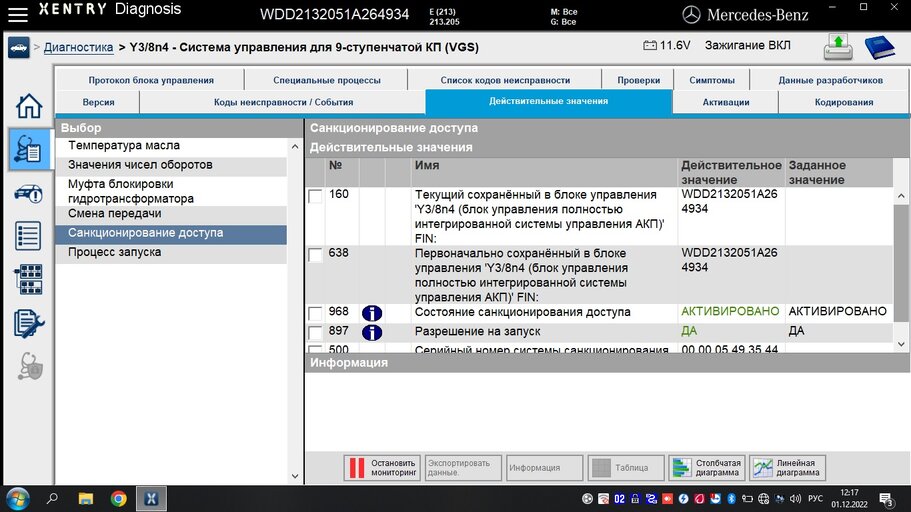Open the network globe tray icon

[x=763, y=499]
